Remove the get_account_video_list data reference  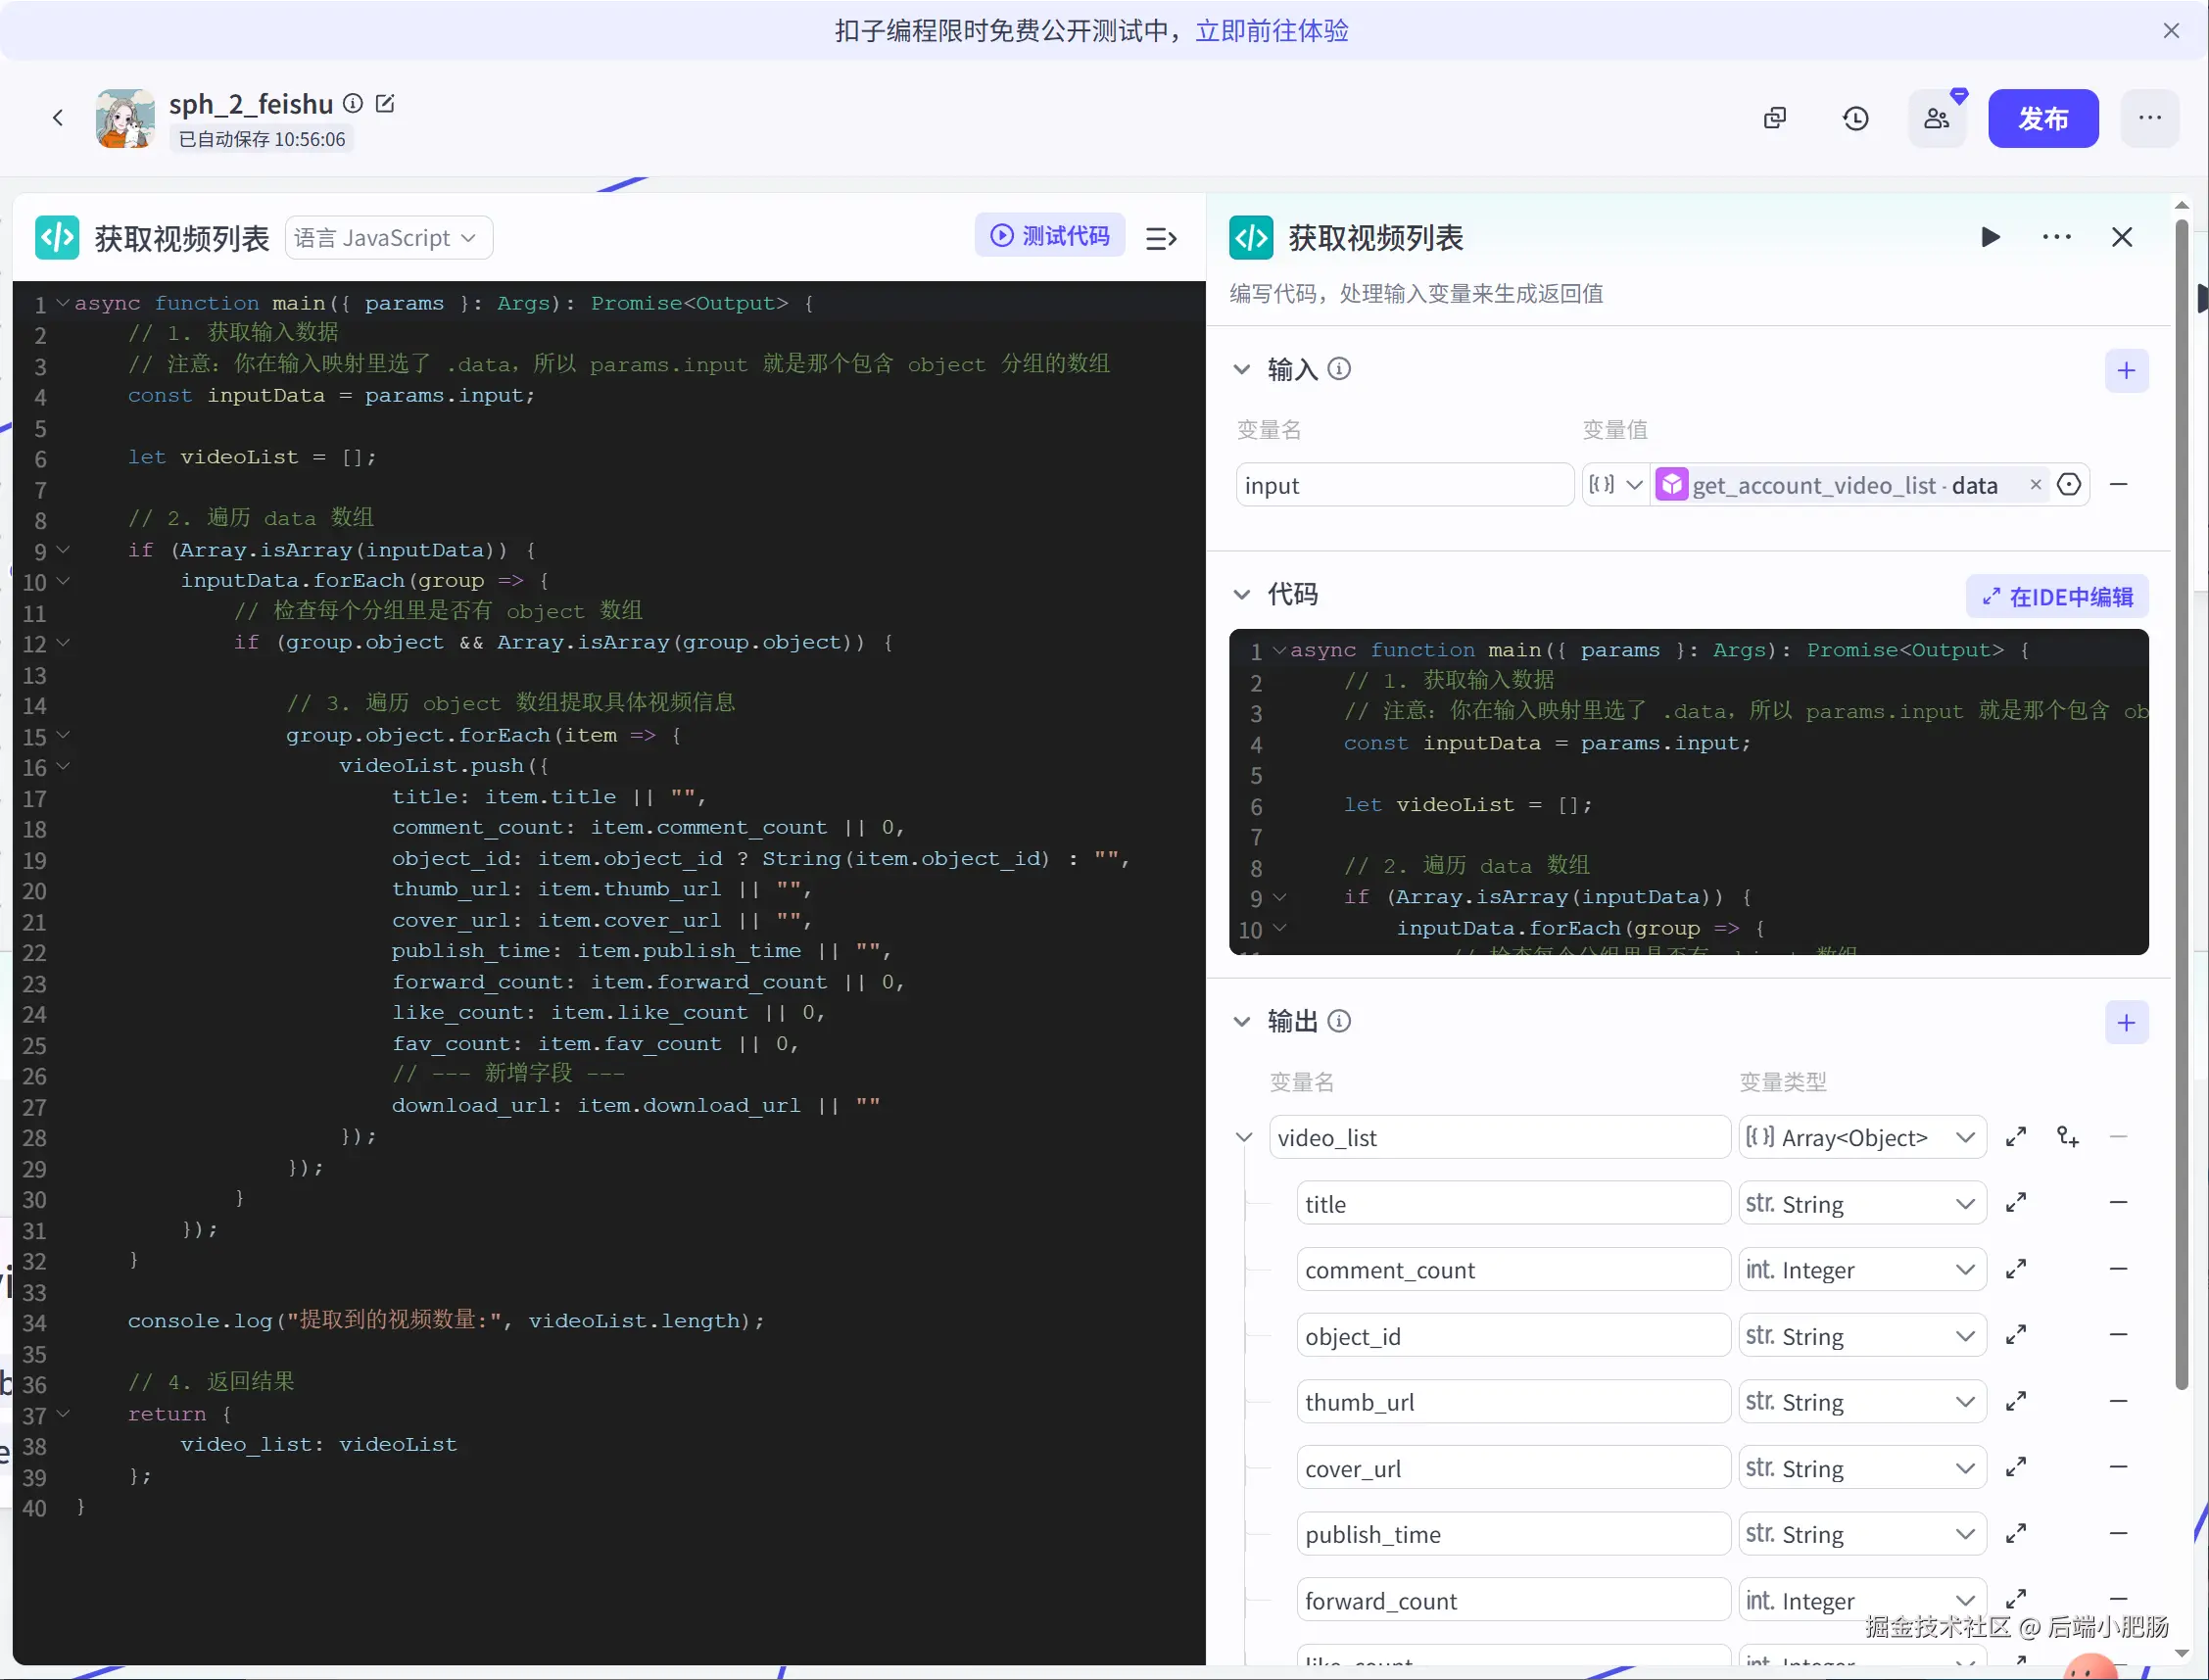pos(2035,485)
